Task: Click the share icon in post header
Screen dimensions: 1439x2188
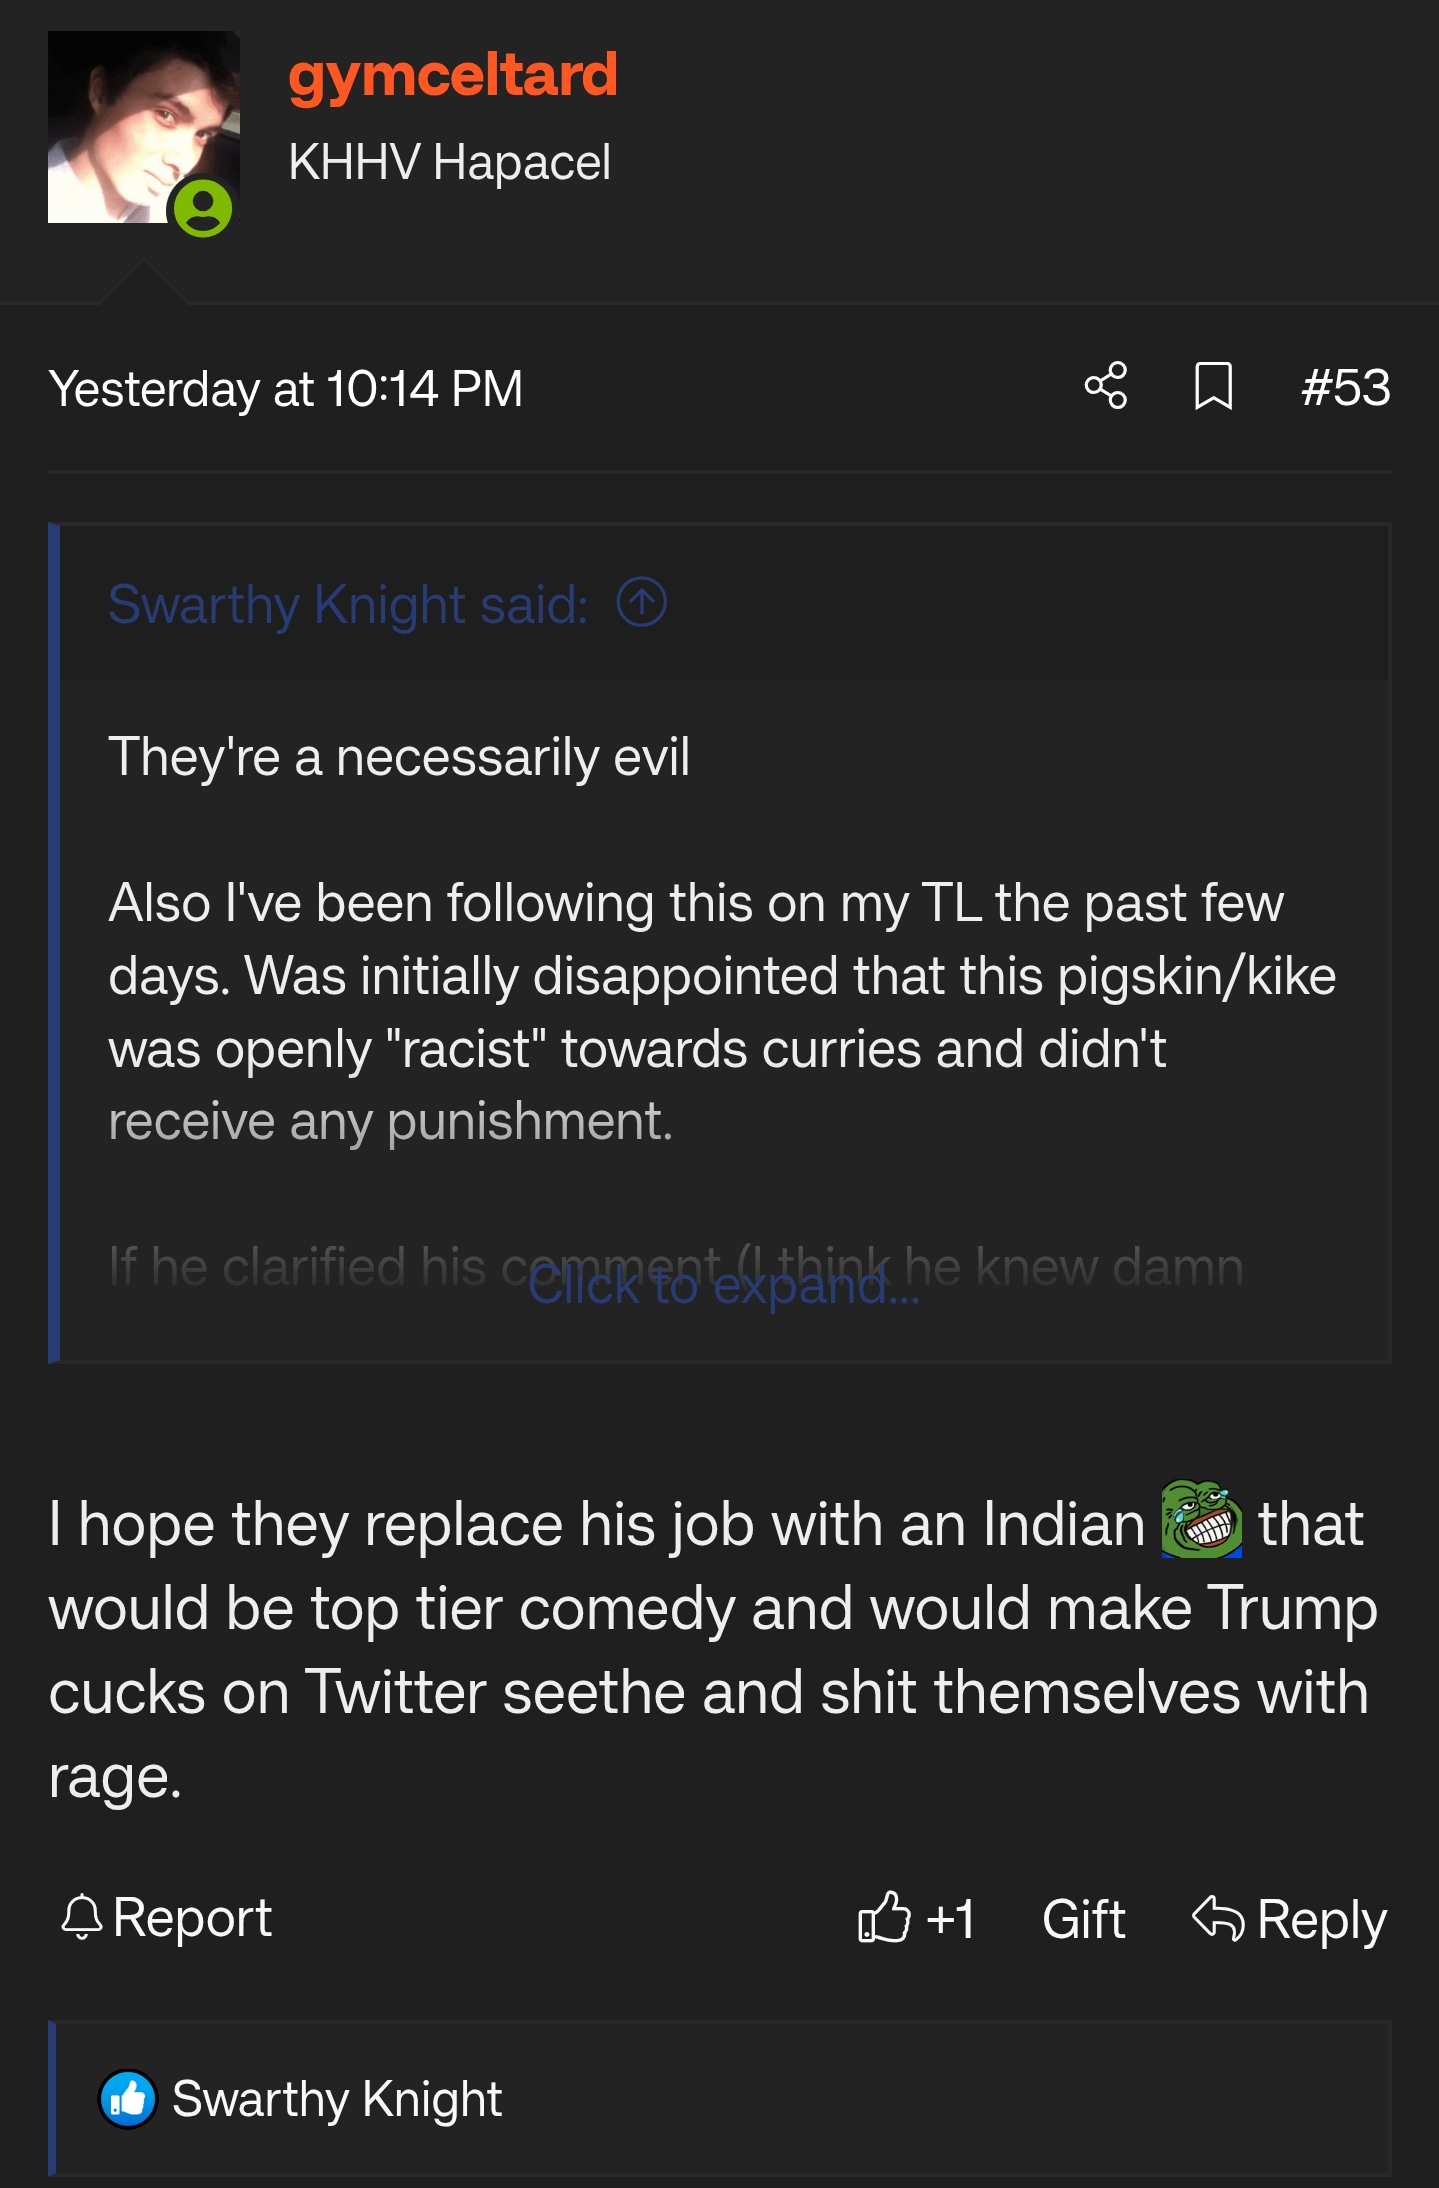Action: (1106, 387)
